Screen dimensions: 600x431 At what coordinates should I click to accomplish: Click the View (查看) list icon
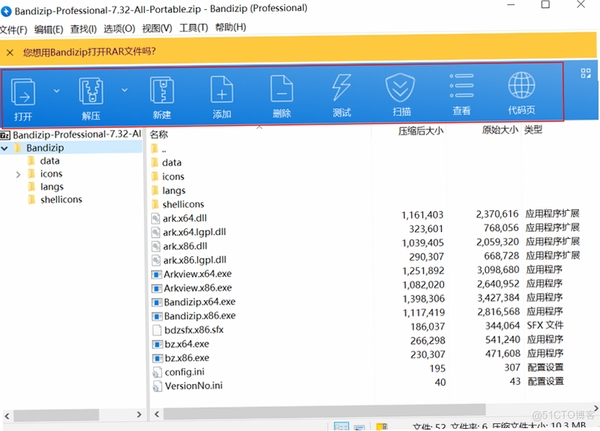pos(461,86)
